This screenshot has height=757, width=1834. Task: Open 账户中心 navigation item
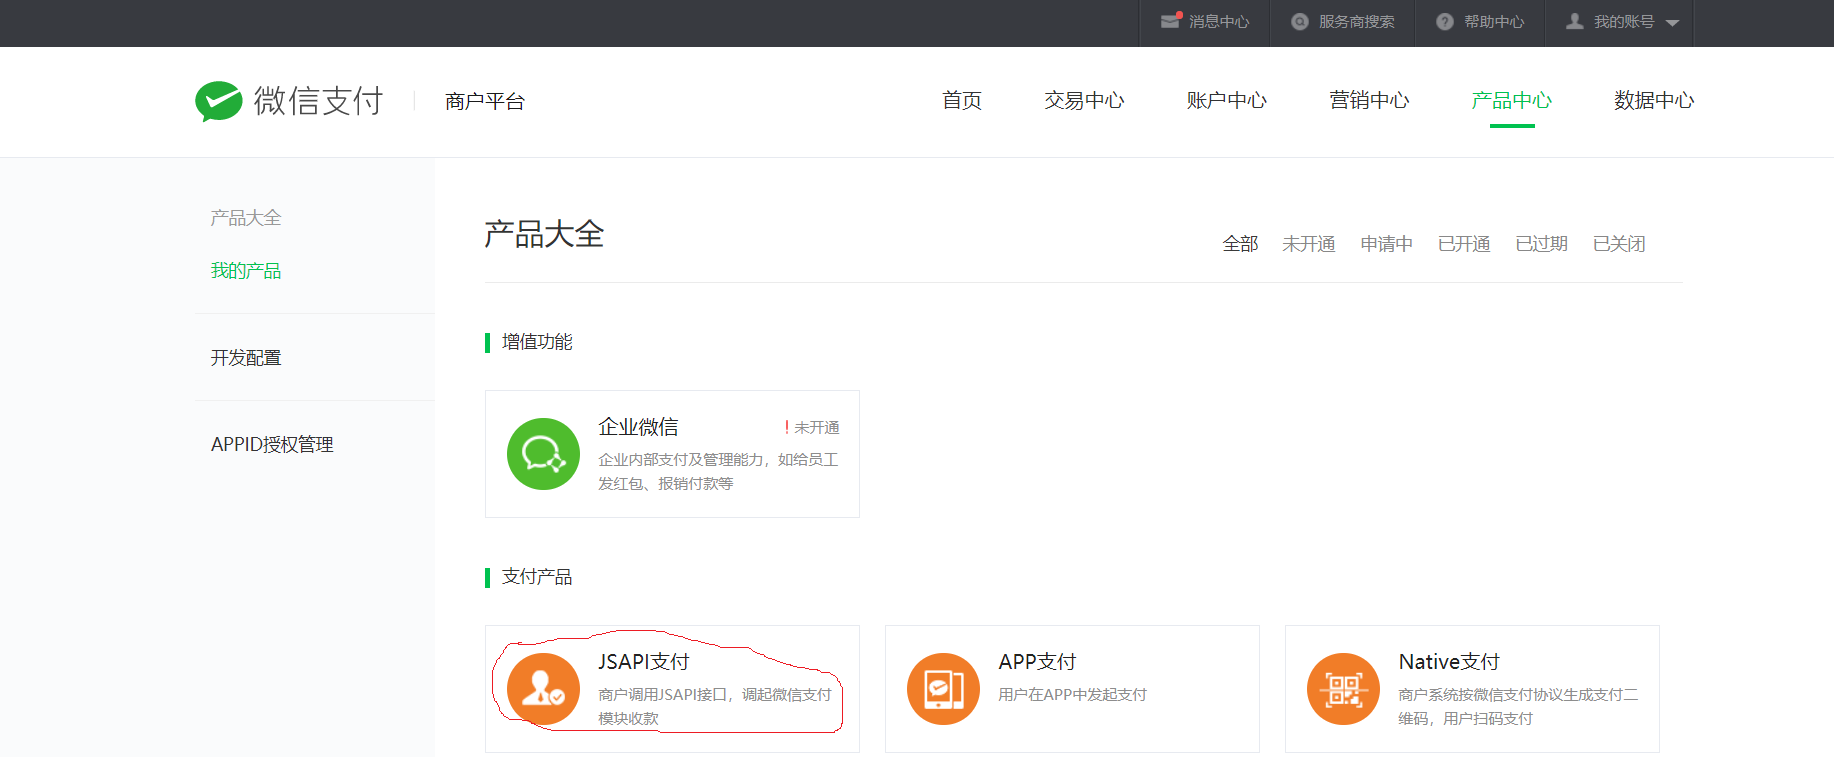1227,101
